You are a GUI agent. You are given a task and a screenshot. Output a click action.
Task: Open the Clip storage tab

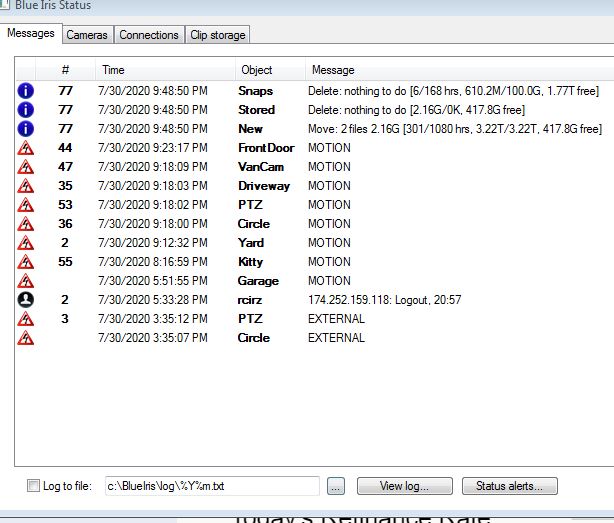point(218,35)
